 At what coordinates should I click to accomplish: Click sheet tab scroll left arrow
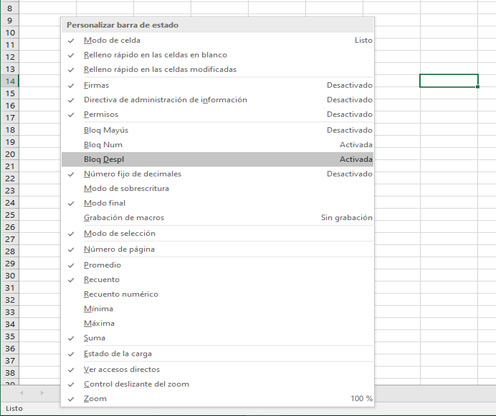point(22,393)
